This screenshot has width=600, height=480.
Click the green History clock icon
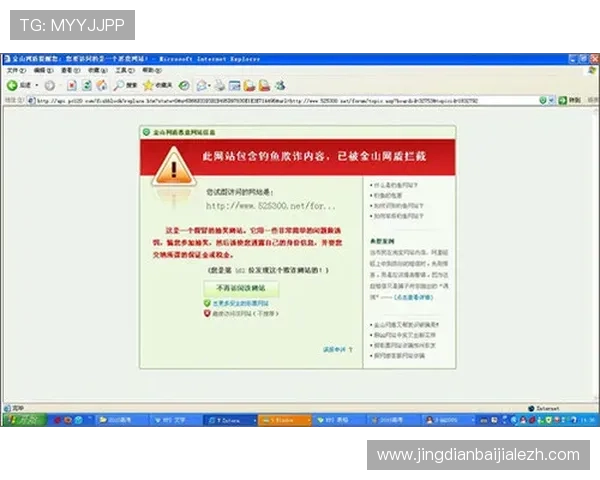[184, 85]
